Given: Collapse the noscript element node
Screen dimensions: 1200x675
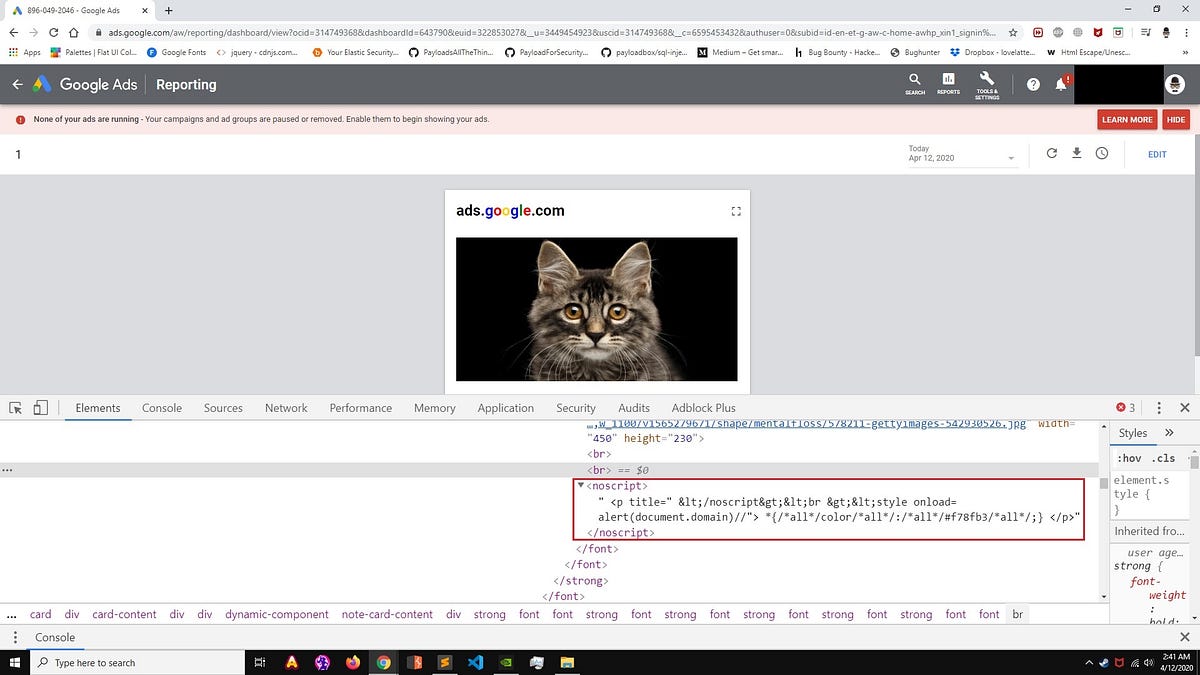Looking at the screenshot, I should pos(581,485).
